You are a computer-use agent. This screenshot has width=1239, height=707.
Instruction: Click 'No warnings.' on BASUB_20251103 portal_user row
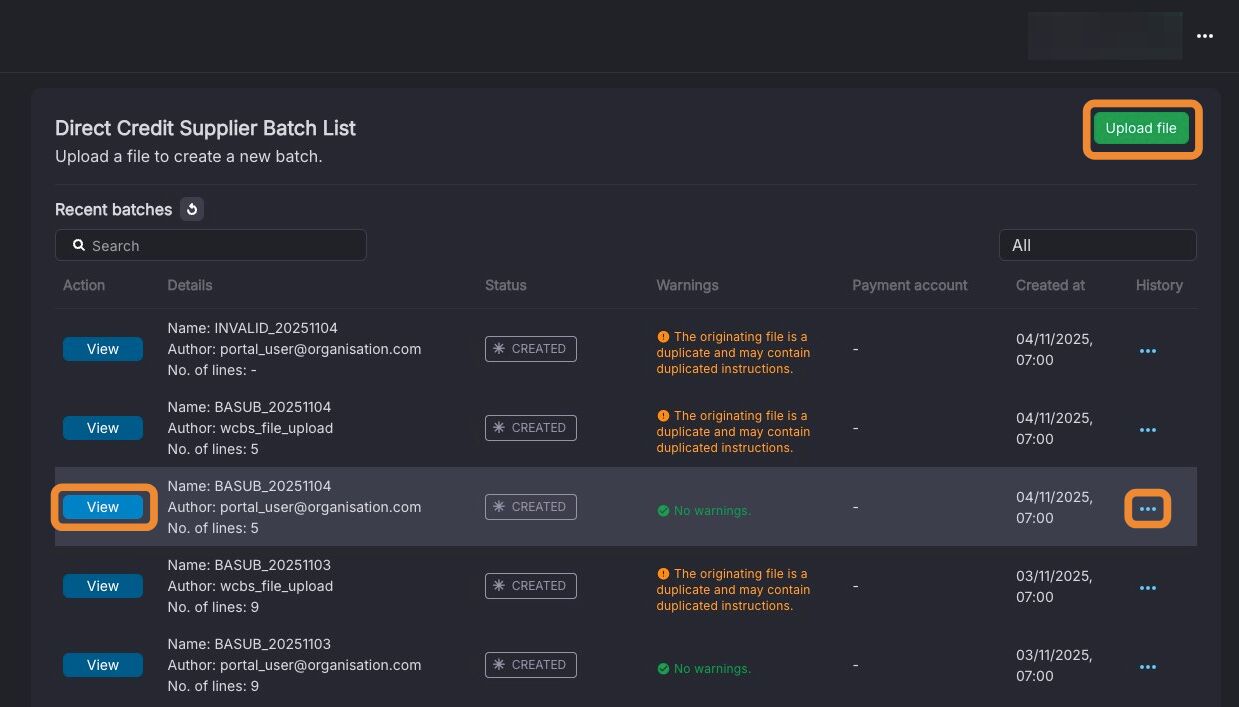[x=712, y=669]
